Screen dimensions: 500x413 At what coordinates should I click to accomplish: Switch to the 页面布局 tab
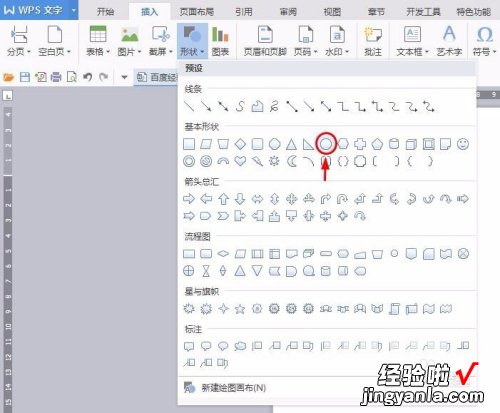pos(197,12)
